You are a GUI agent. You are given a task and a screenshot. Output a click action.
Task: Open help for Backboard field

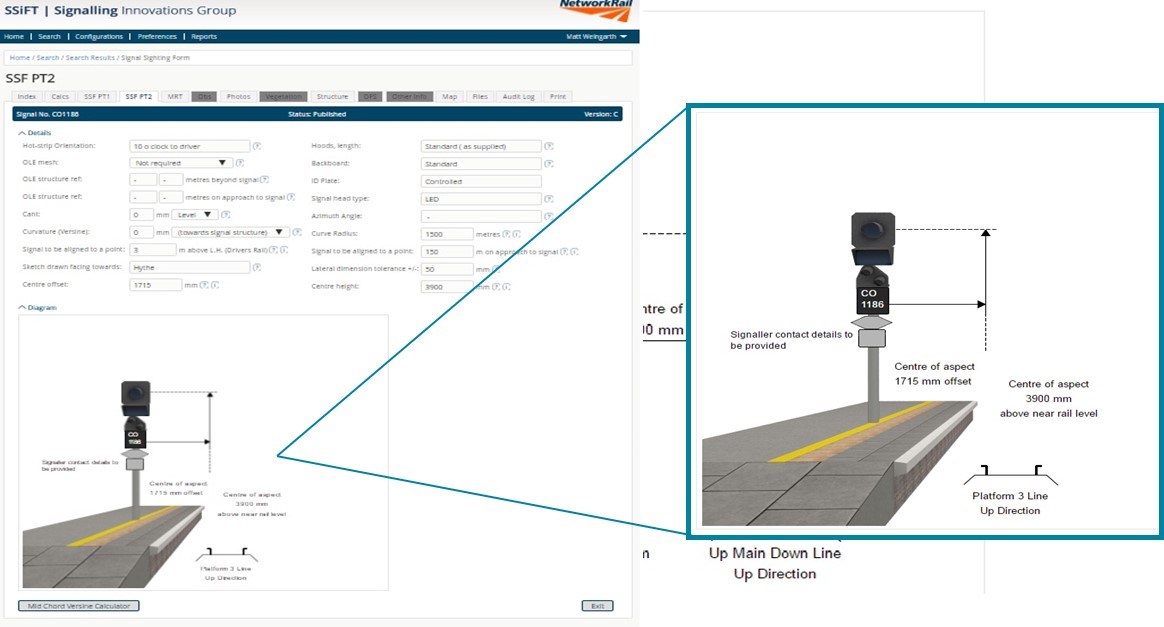(549, 163)
